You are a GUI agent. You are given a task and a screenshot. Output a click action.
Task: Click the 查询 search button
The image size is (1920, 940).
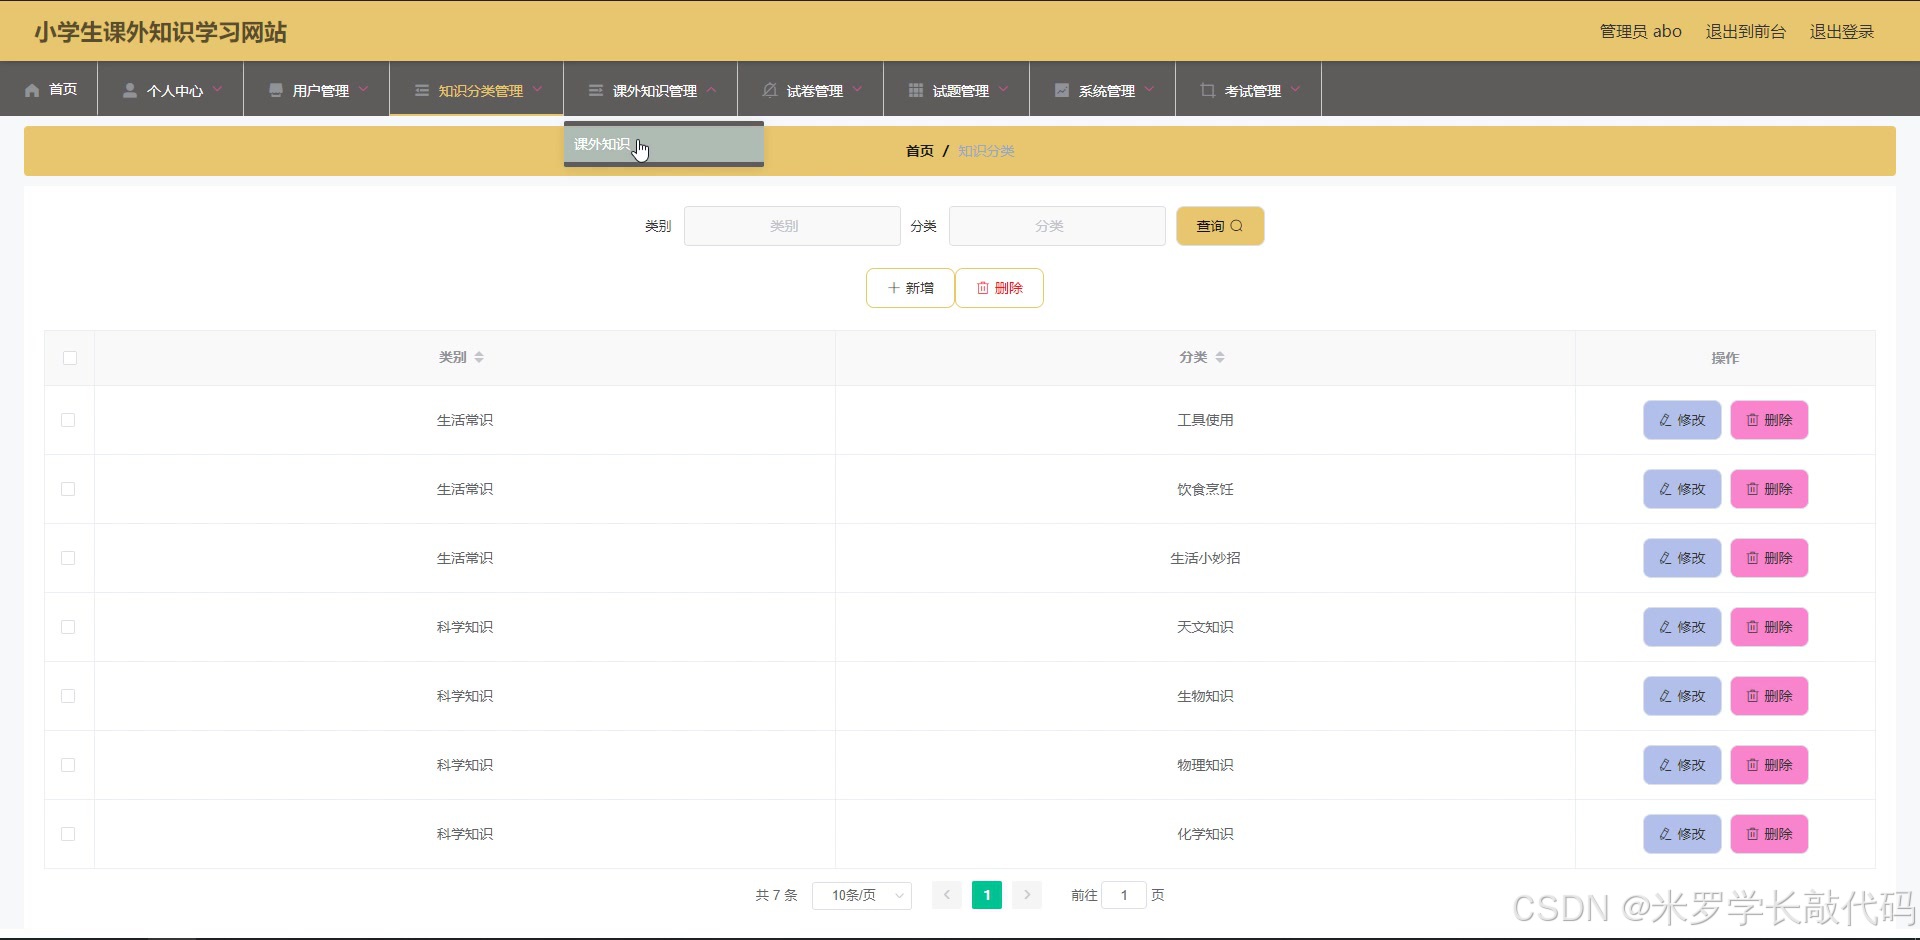[1220, 226]
